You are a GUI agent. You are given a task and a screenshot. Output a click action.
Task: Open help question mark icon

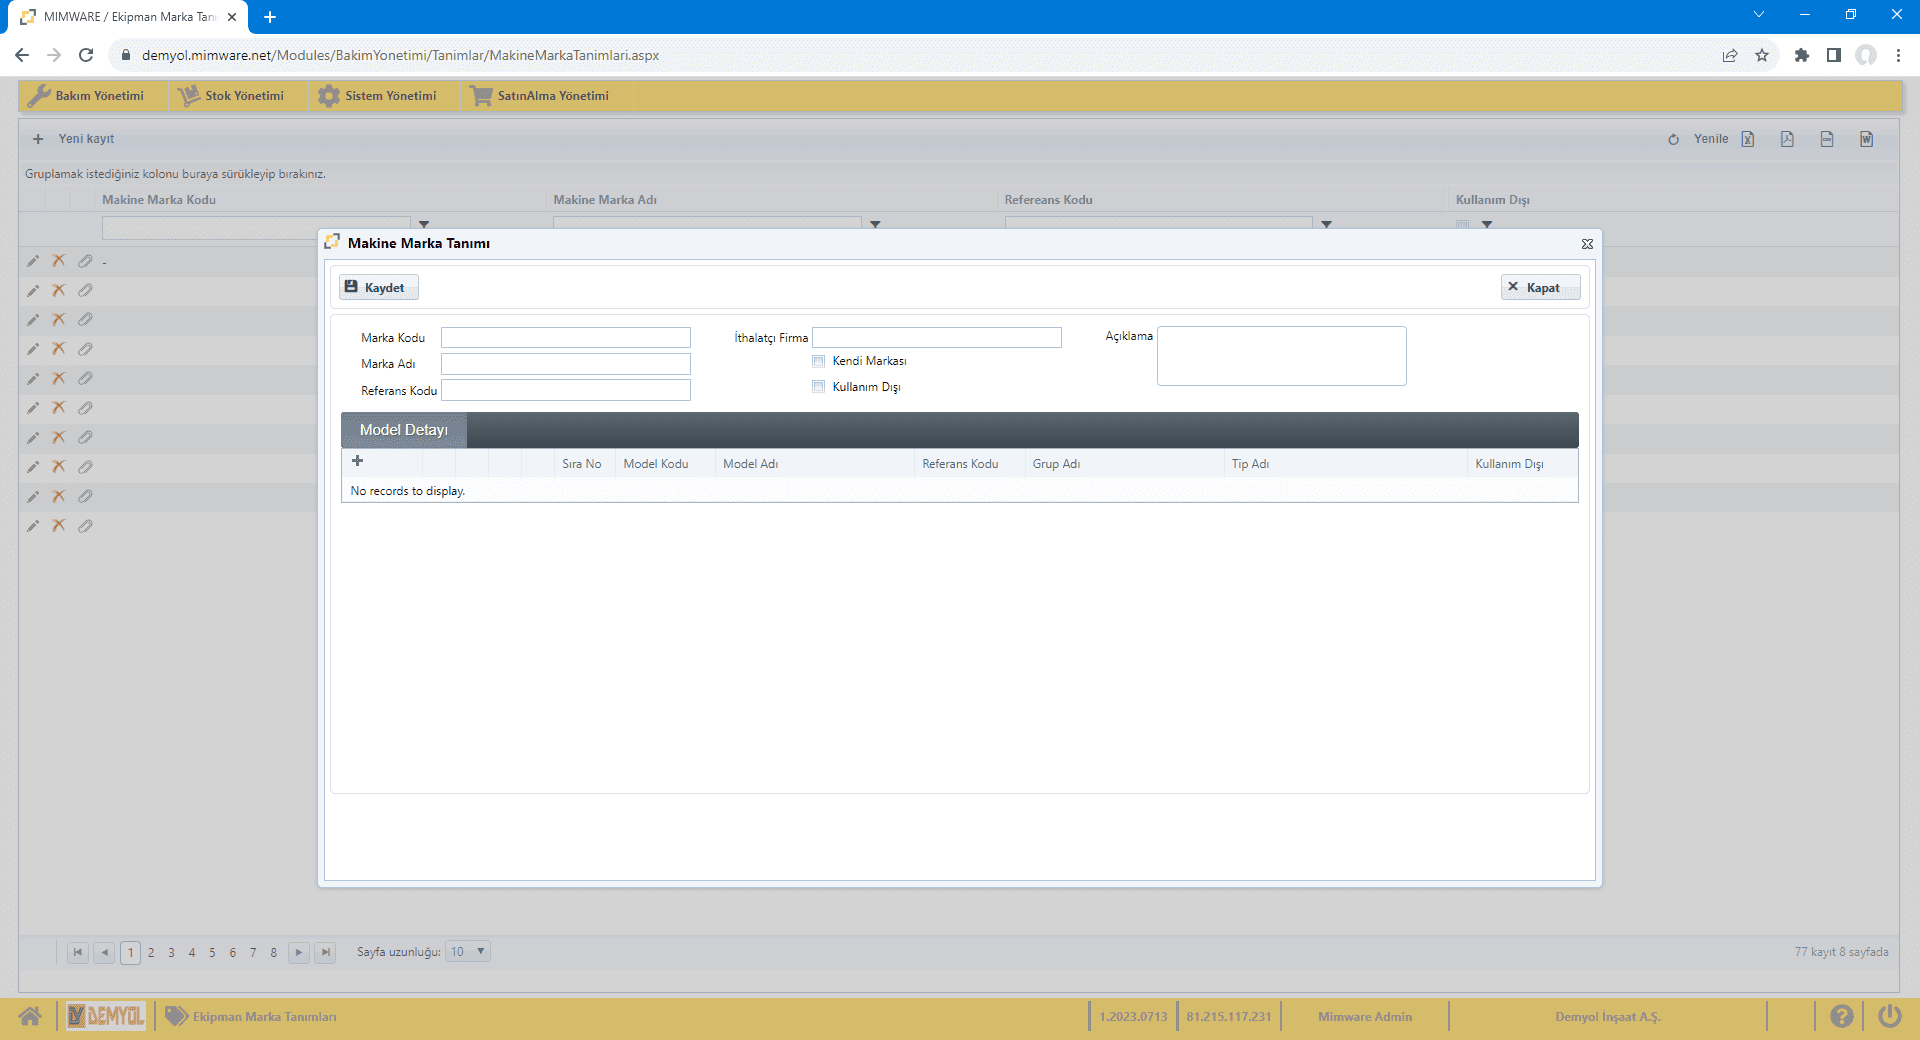[1841, 1016]
